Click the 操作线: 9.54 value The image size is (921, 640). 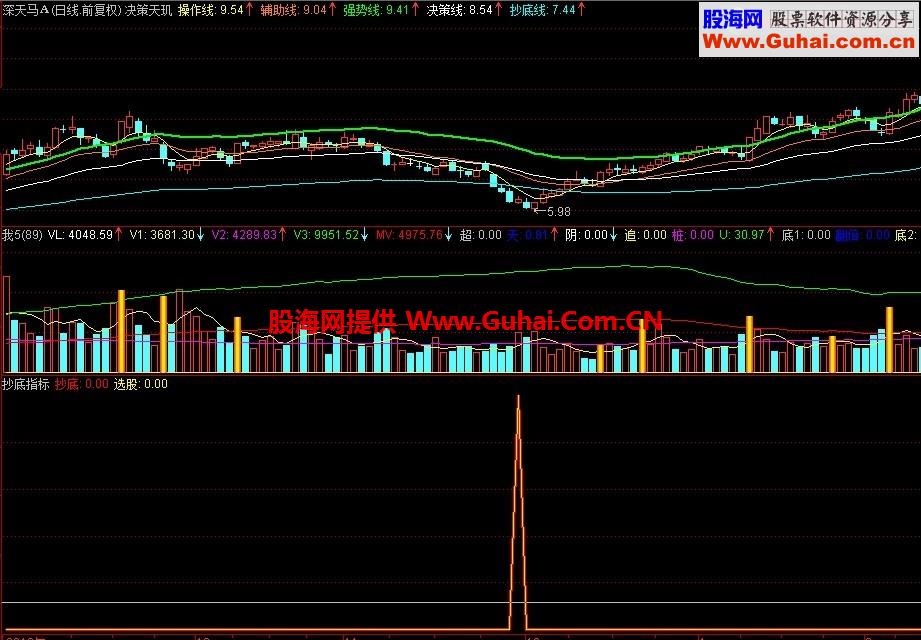(x=210, y=10)
